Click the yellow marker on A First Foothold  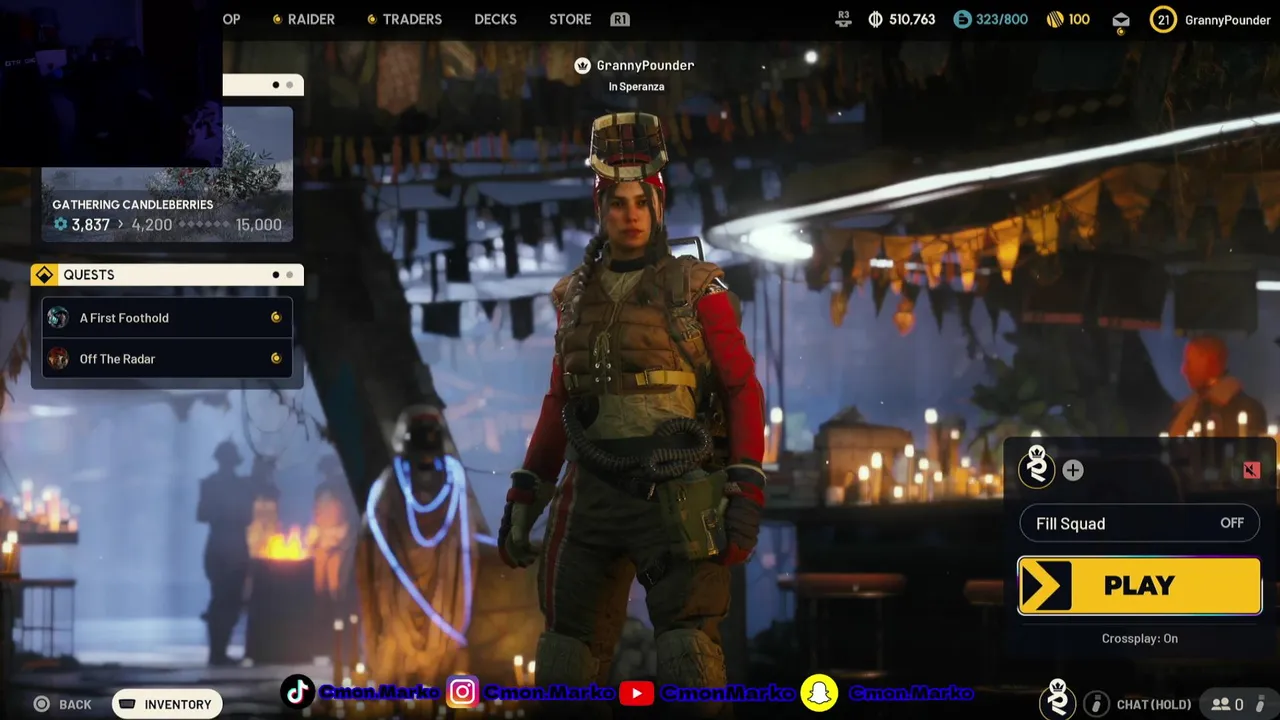[276, 317]
